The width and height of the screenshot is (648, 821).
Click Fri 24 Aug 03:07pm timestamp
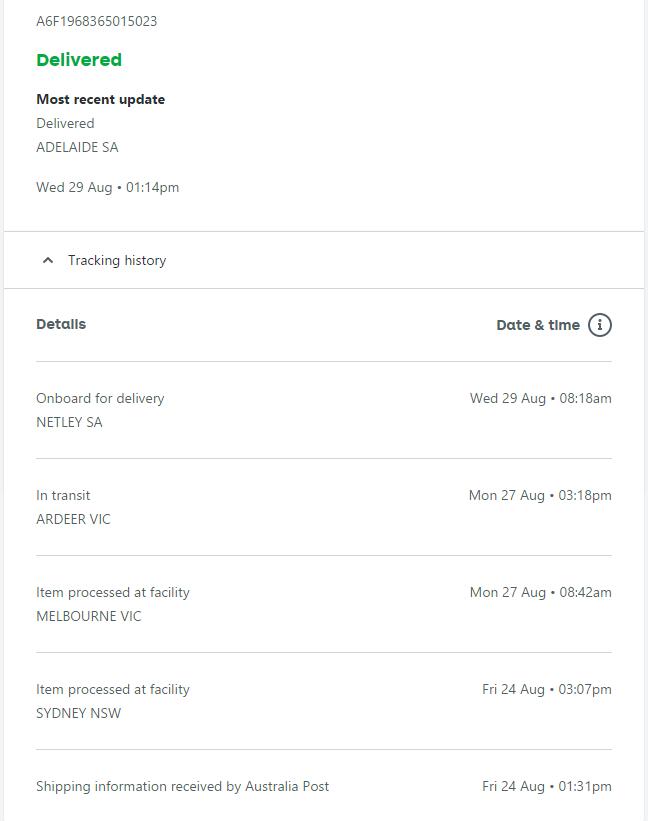pos(547,689)
